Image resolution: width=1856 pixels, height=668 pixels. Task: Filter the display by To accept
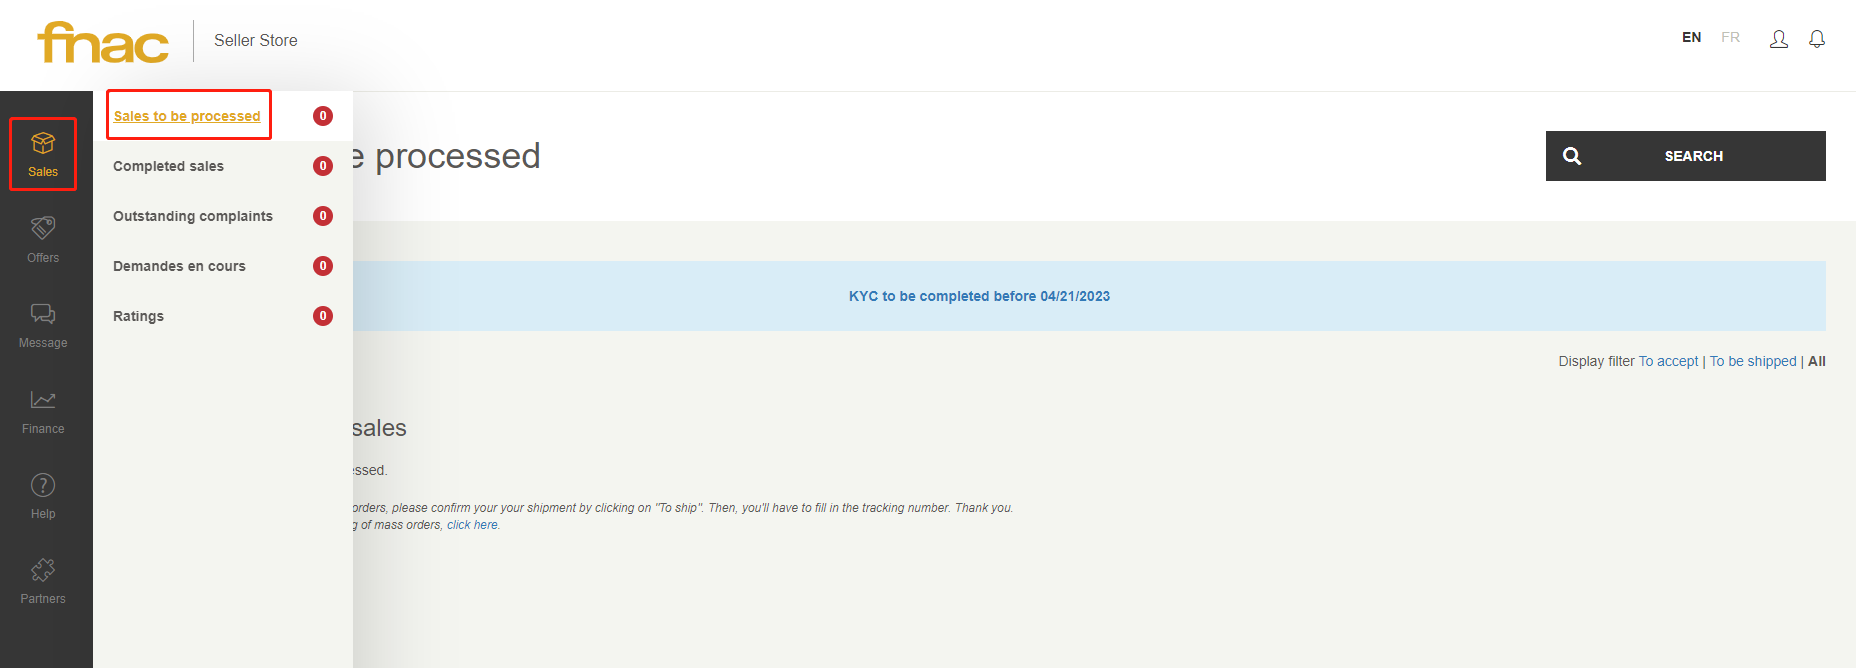[x=1668, y=361]
